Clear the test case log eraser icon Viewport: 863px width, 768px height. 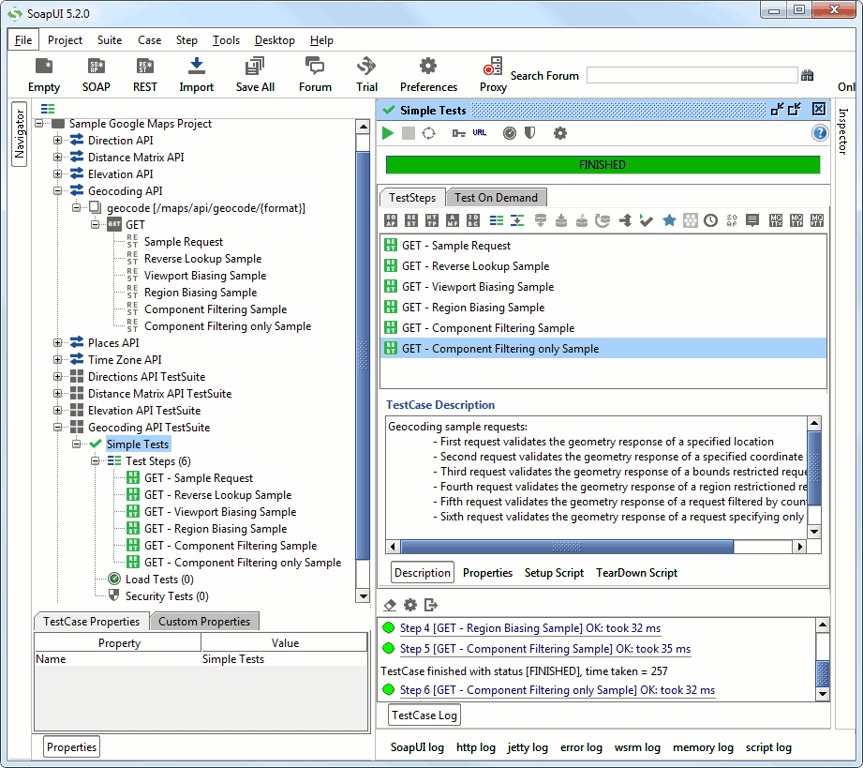tap(390, 605)
